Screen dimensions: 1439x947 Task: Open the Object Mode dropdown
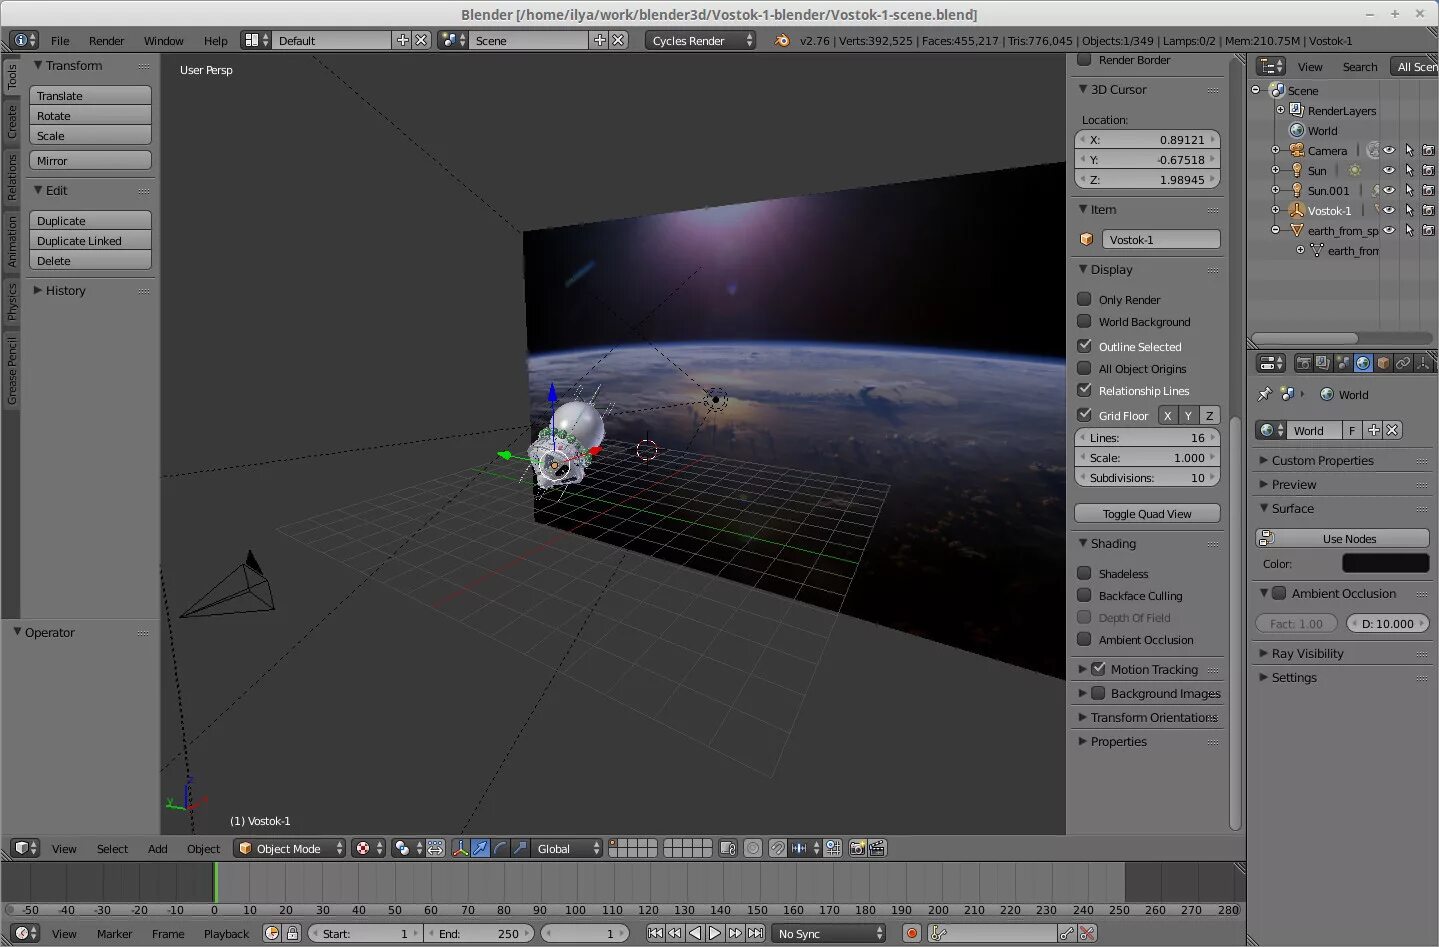[x=289, y=848]
